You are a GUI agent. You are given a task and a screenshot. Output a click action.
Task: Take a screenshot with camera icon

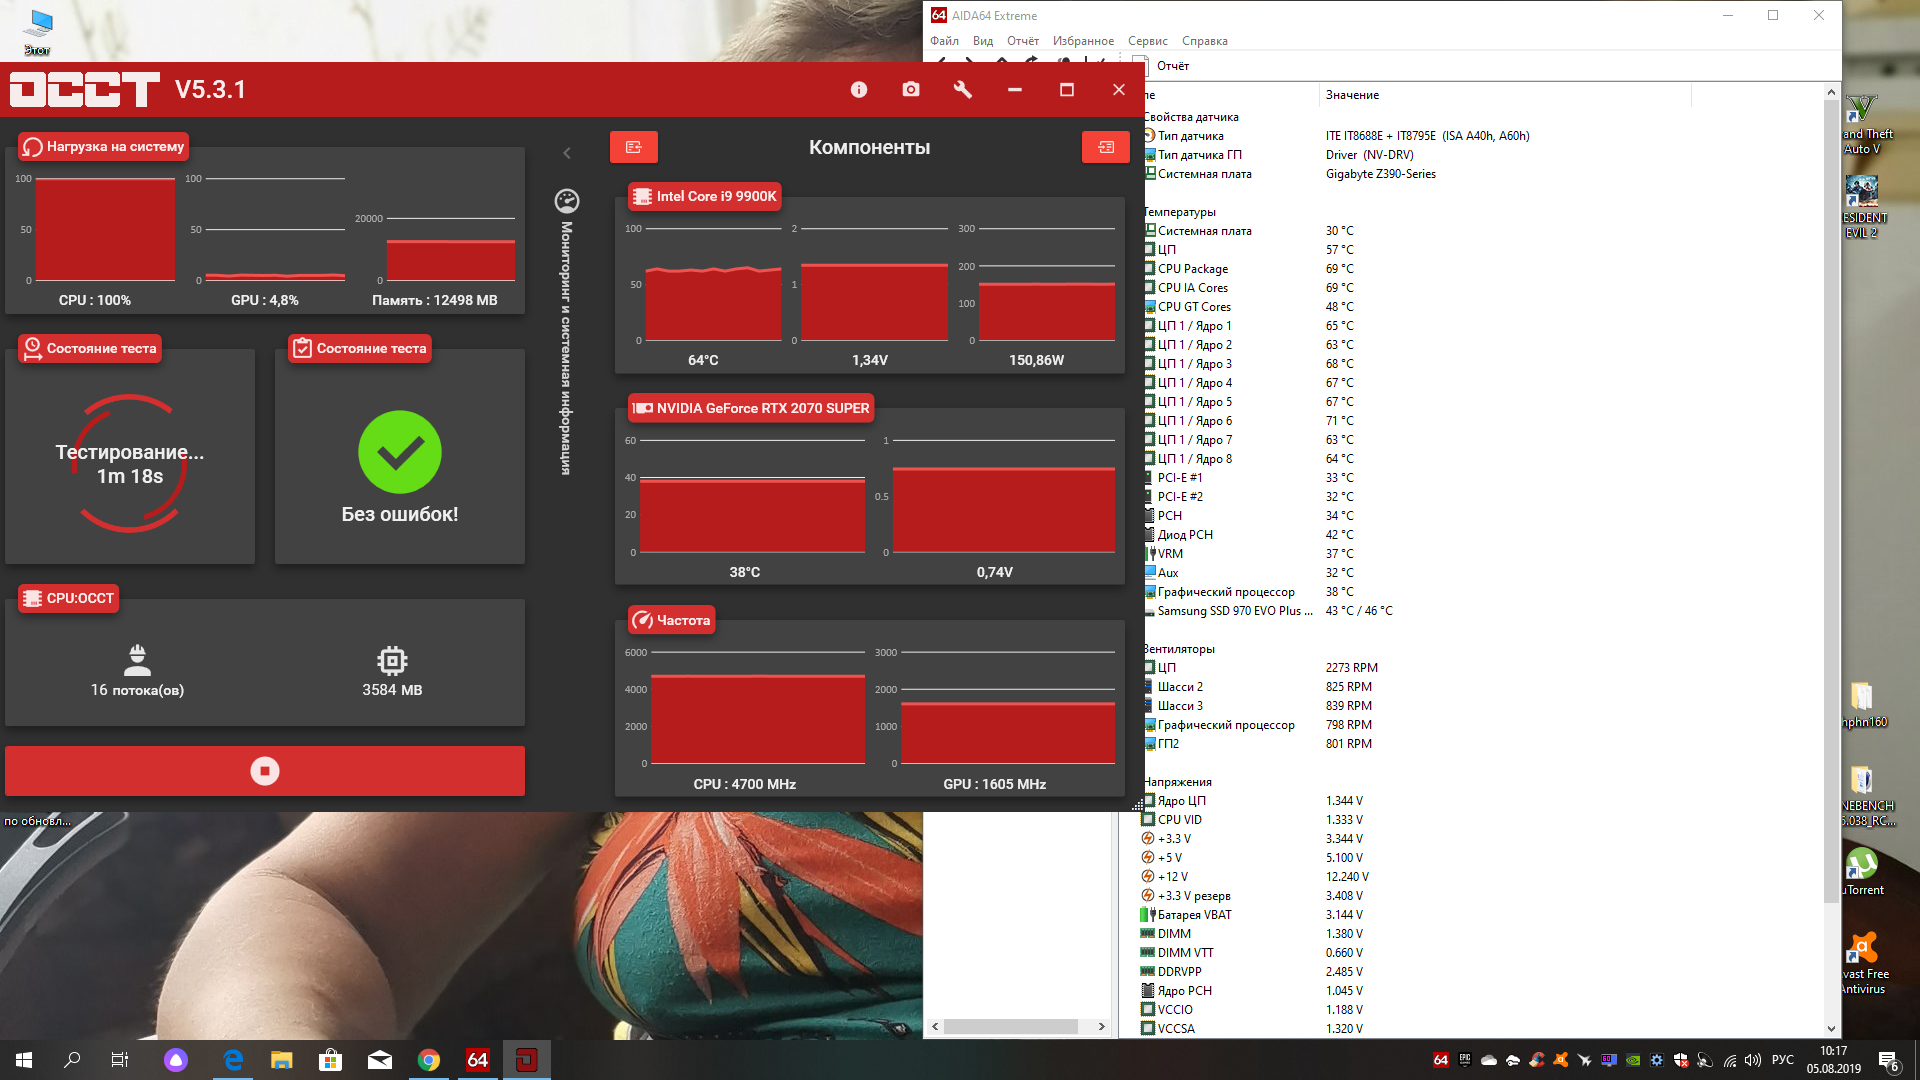(x=910, y=90)
